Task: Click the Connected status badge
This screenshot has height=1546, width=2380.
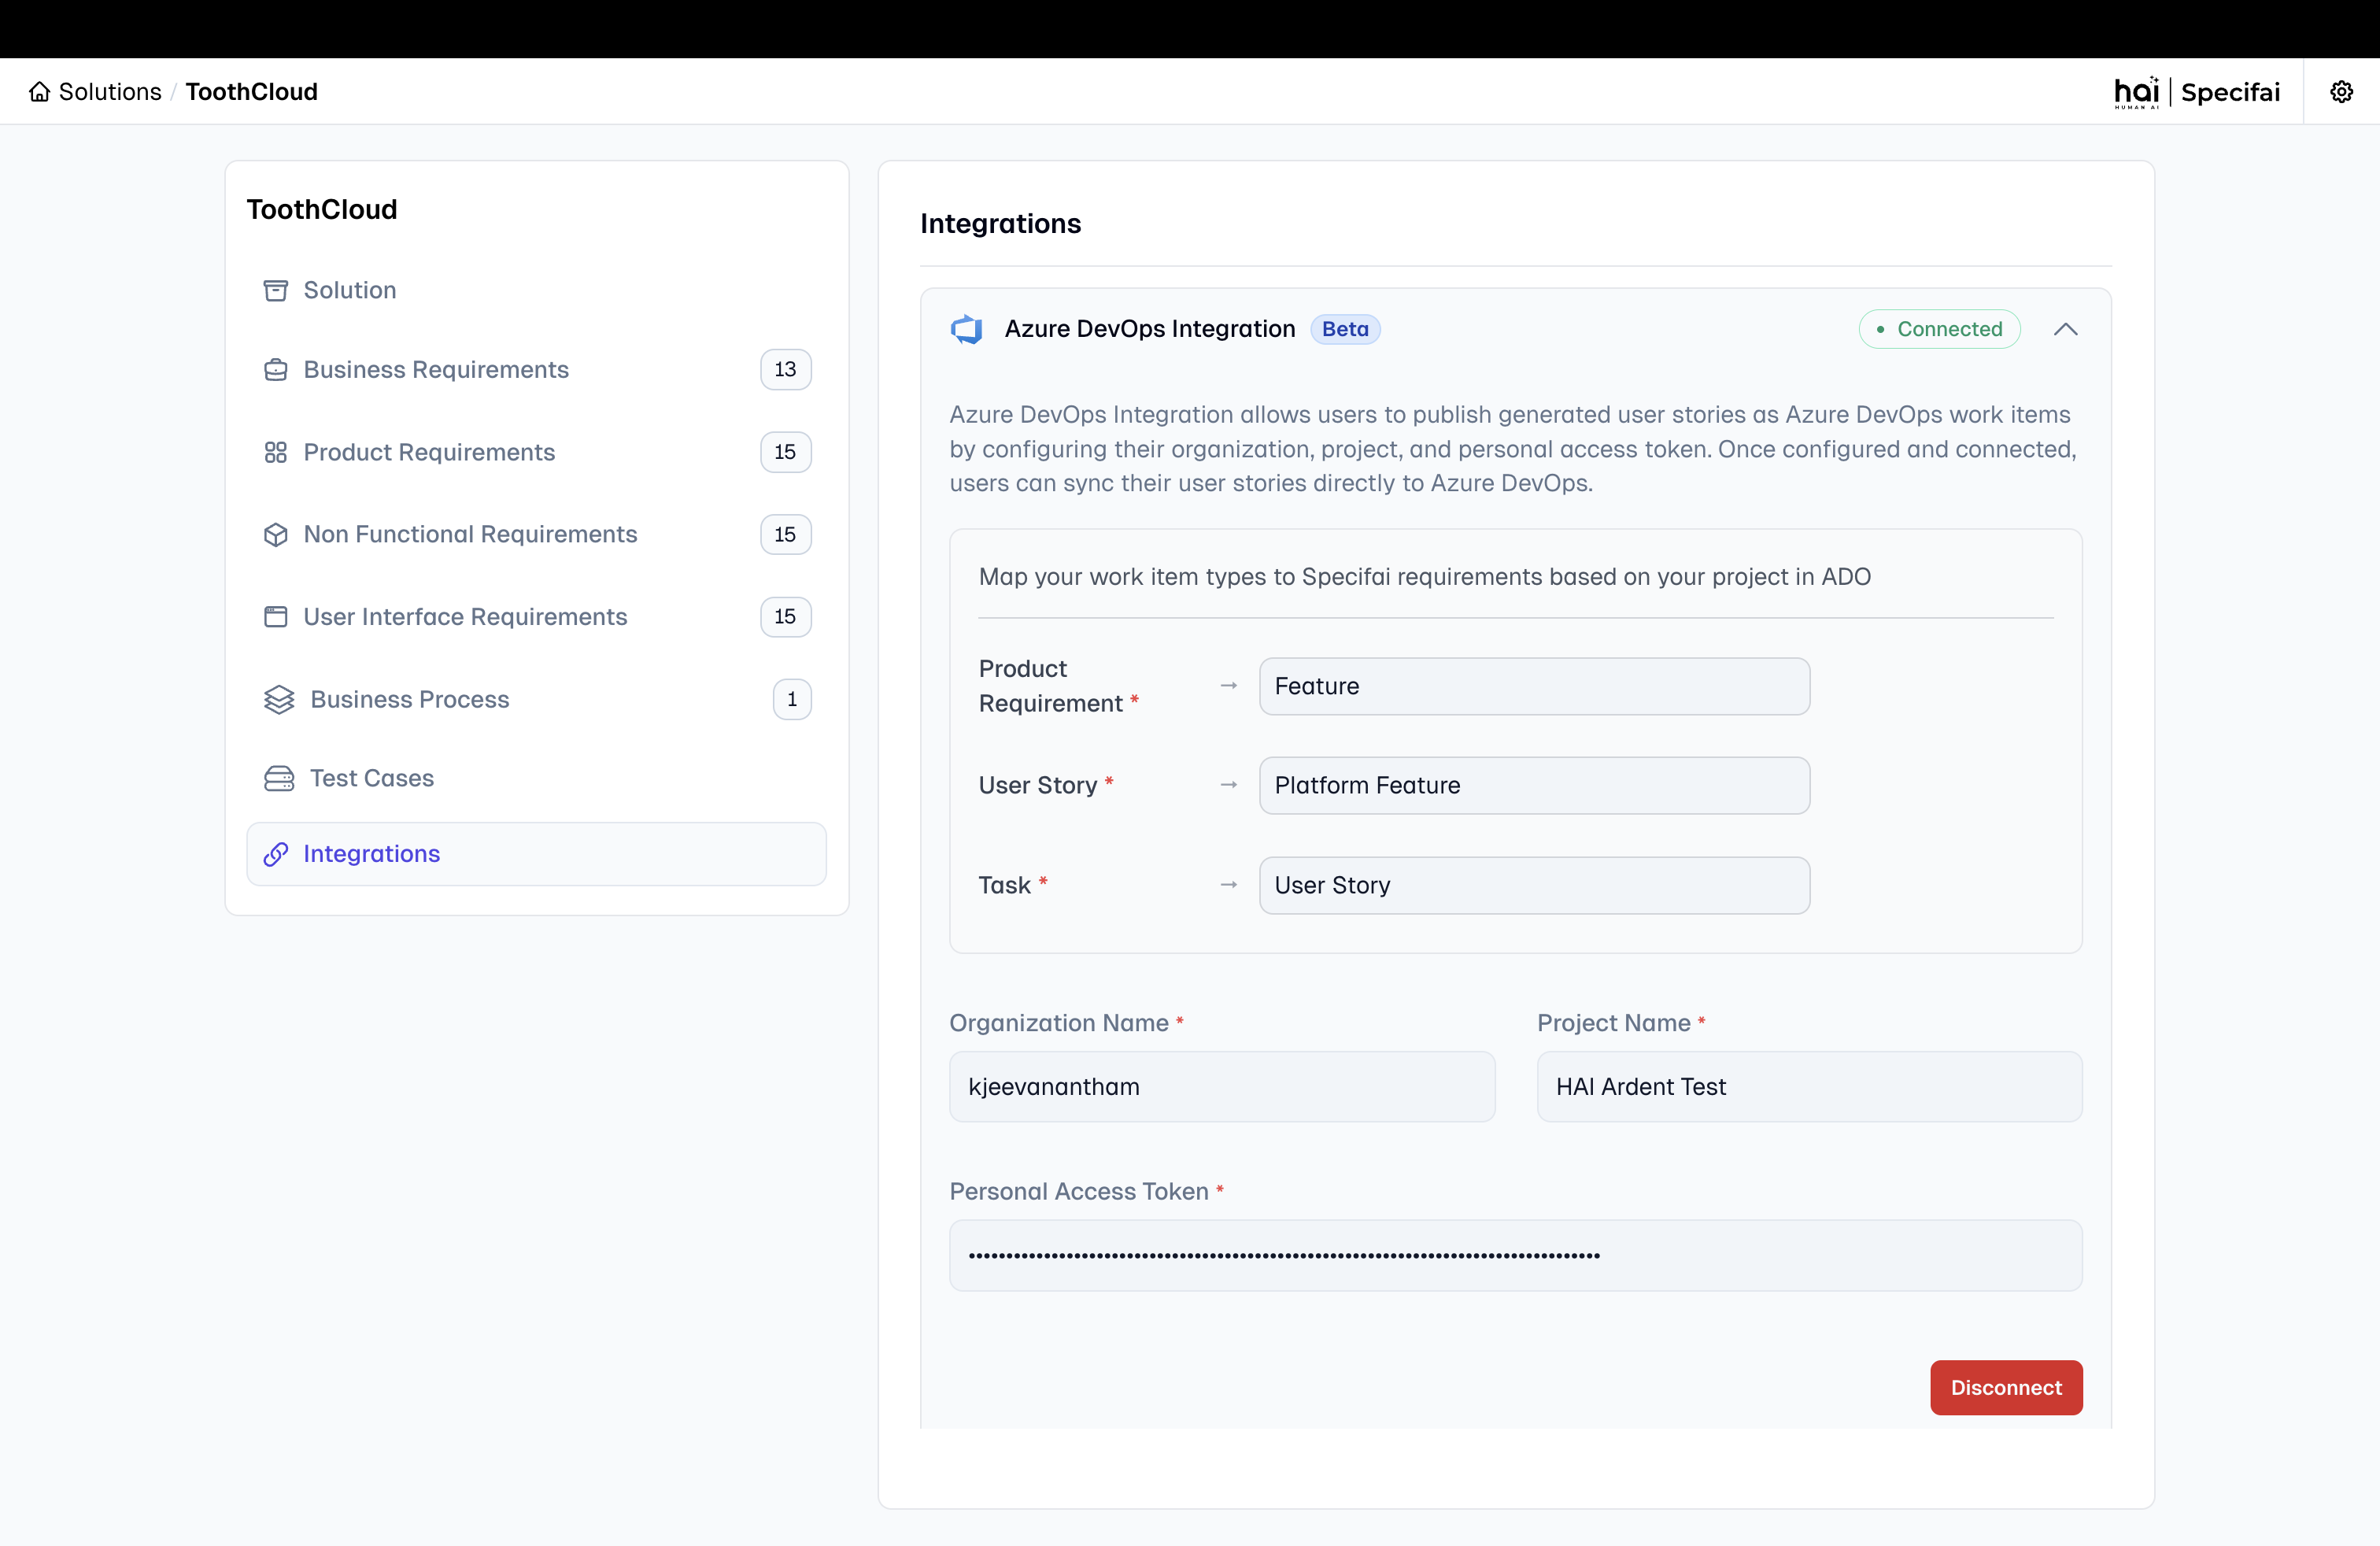Action: [x=1940, y=329]
